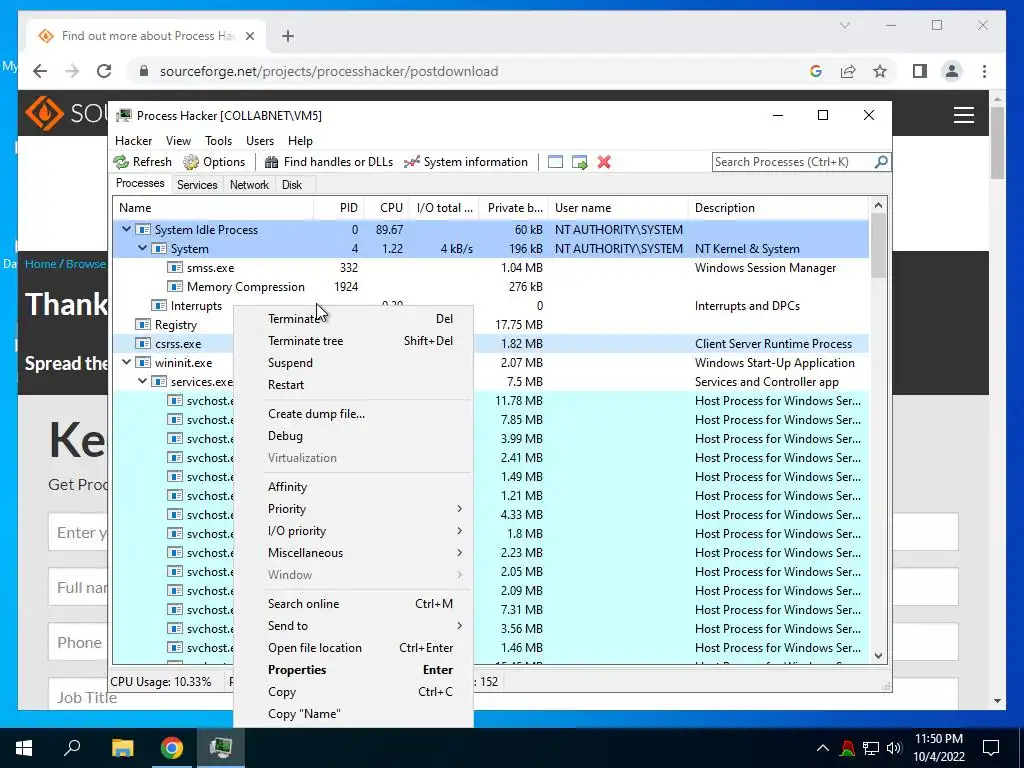The image size is (1024, 768).
Task: Open taskbar search magnifier
Action: [72, 748]
